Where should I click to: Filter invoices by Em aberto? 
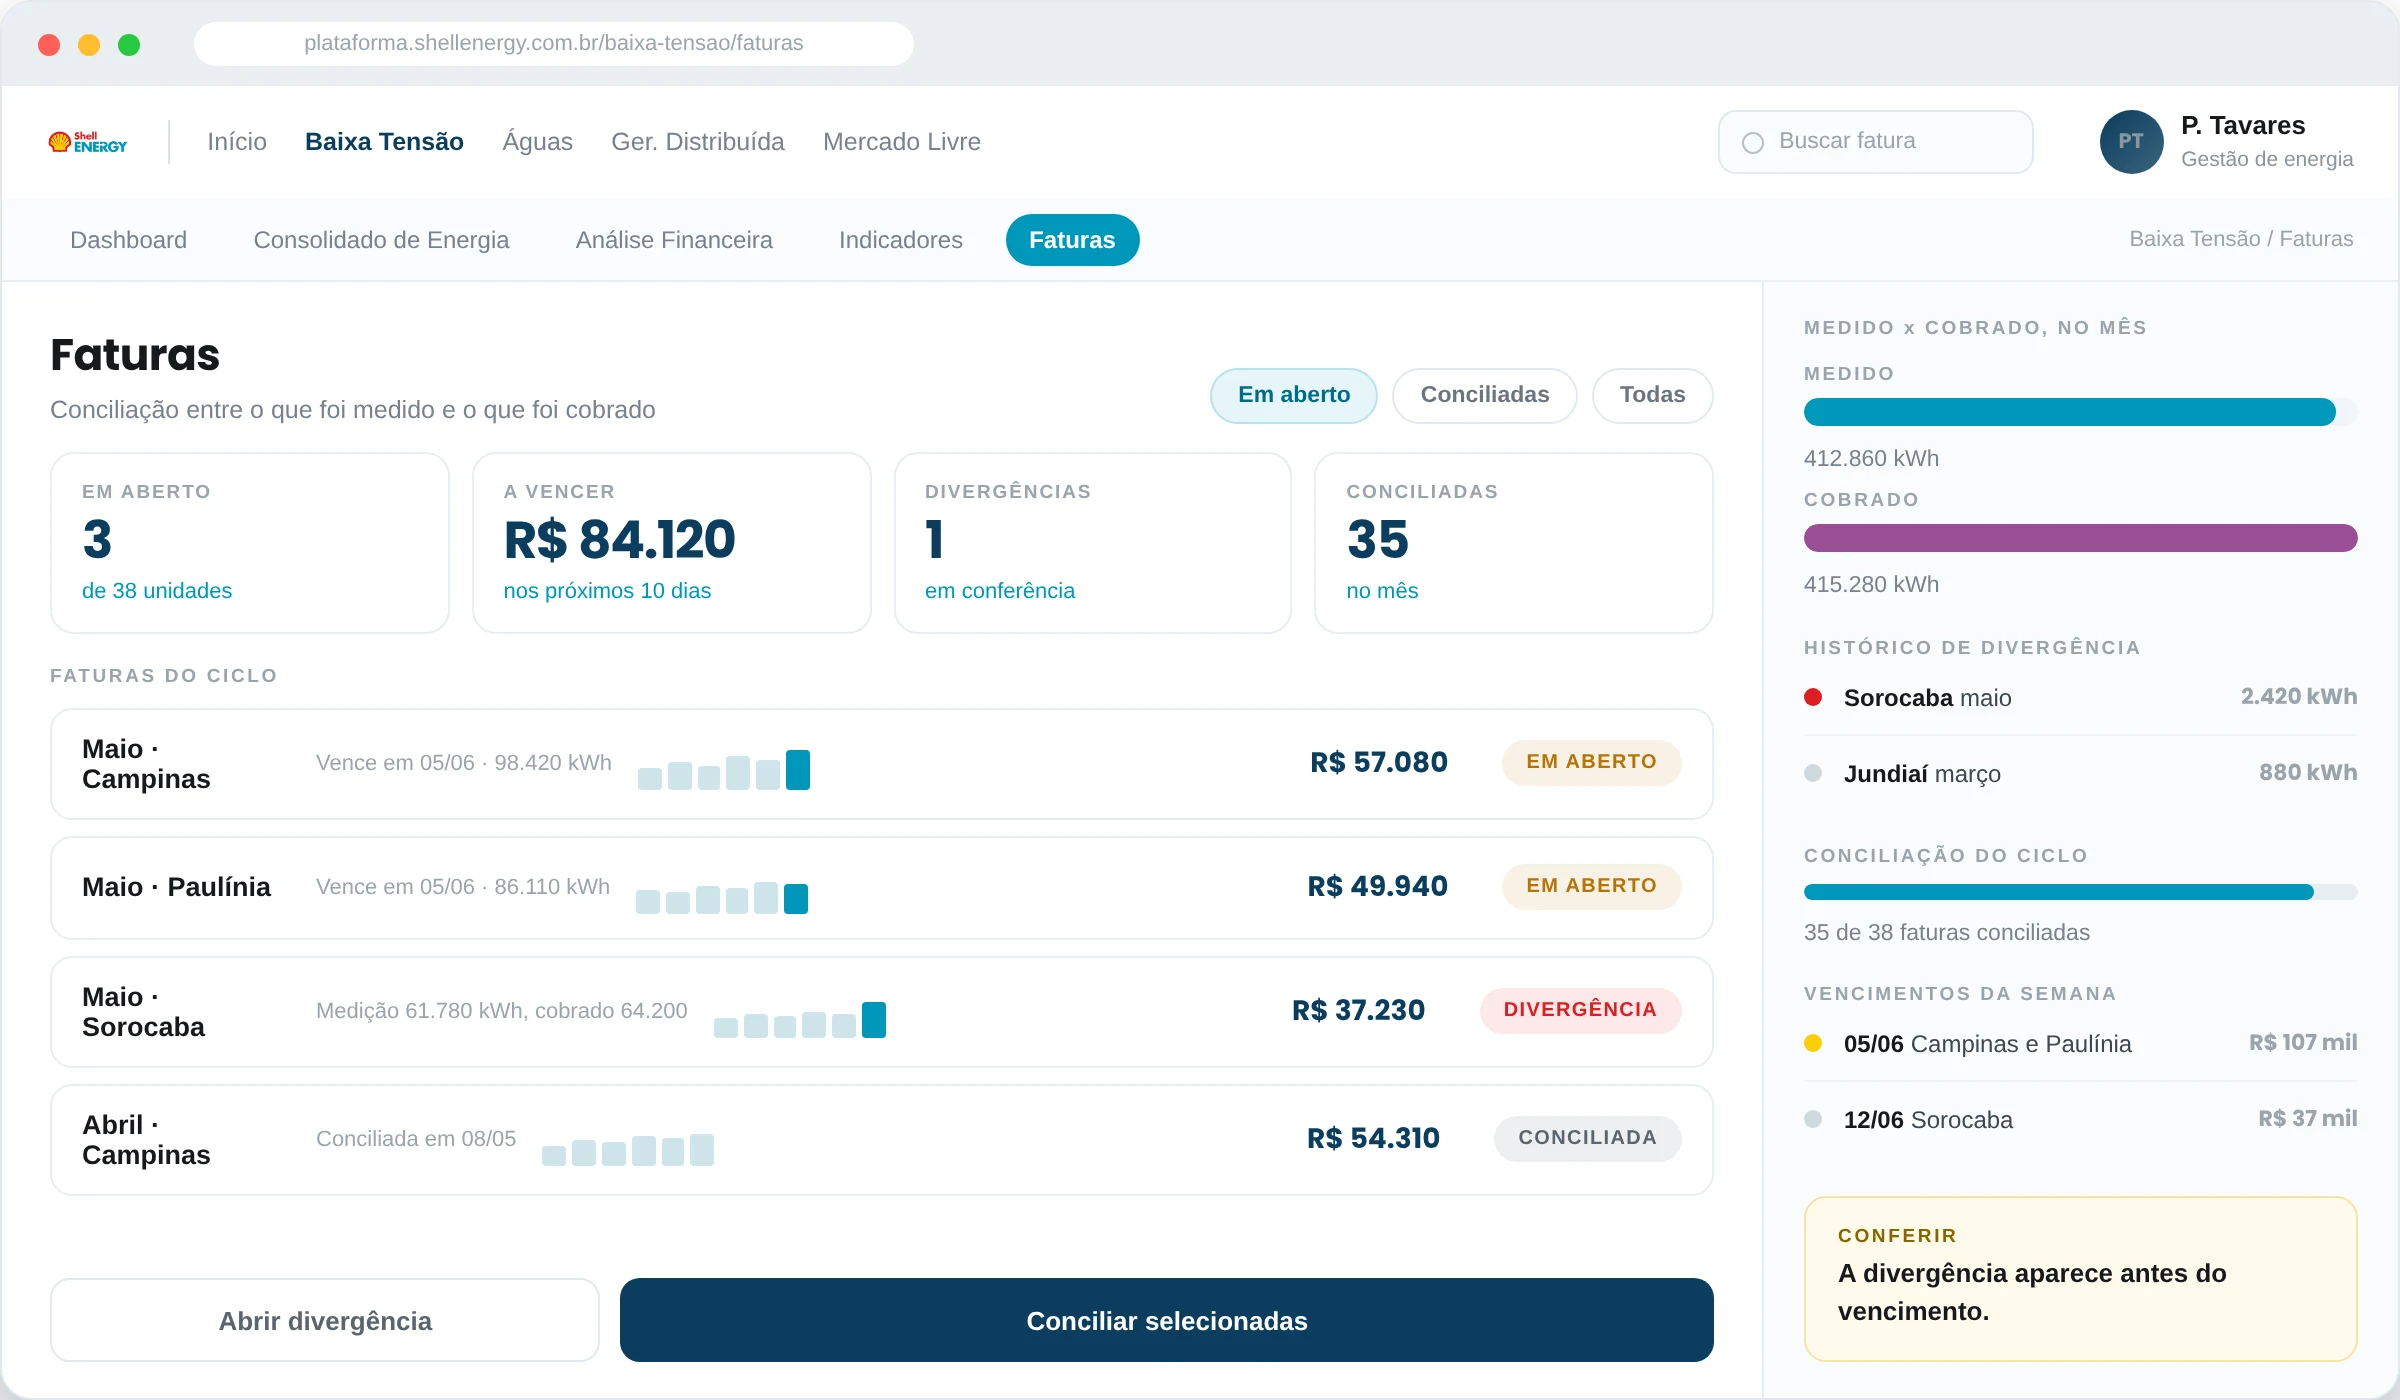click(1294, 395)
